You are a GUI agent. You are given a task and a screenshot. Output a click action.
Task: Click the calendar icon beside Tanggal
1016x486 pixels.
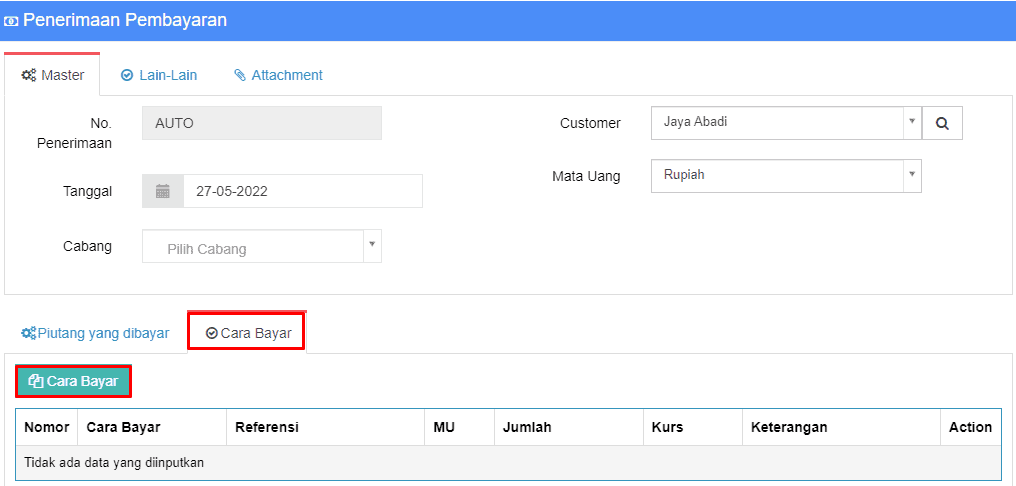click(x=163, y=191)
